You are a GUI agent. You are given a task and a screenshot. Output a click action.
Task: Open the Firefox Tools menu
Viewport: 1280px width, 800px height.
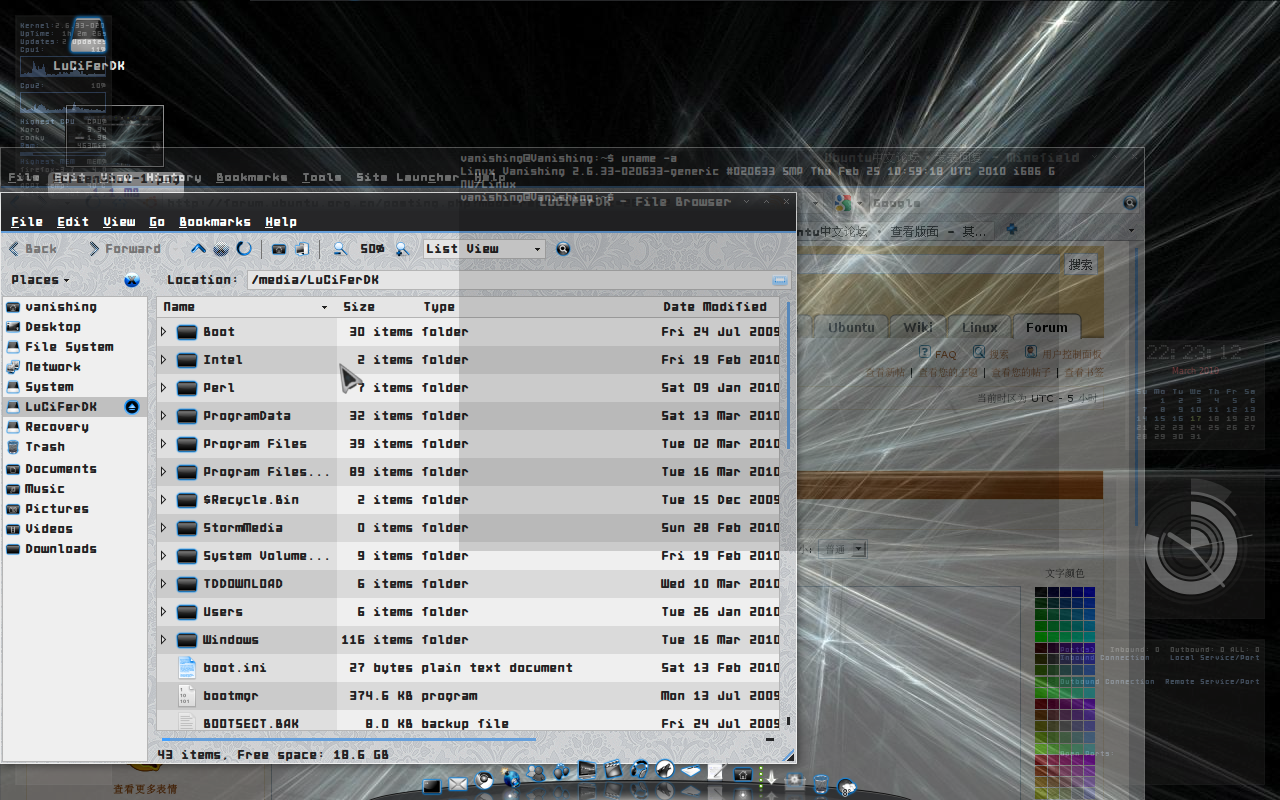click(322, 177)
